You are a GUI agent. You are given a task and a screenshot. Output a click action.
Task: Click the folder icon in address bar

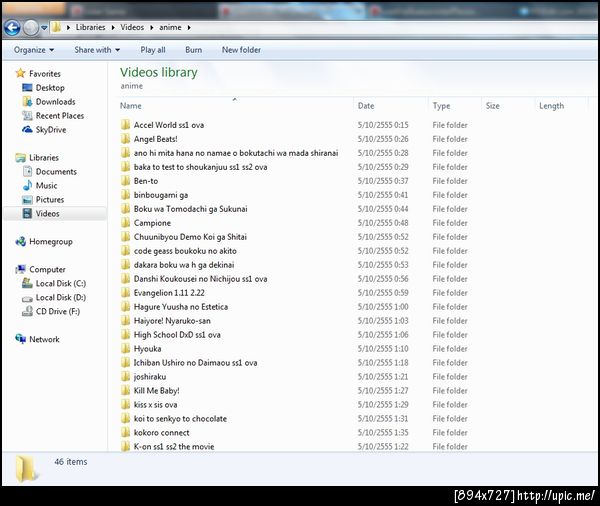tap(56, 27)
